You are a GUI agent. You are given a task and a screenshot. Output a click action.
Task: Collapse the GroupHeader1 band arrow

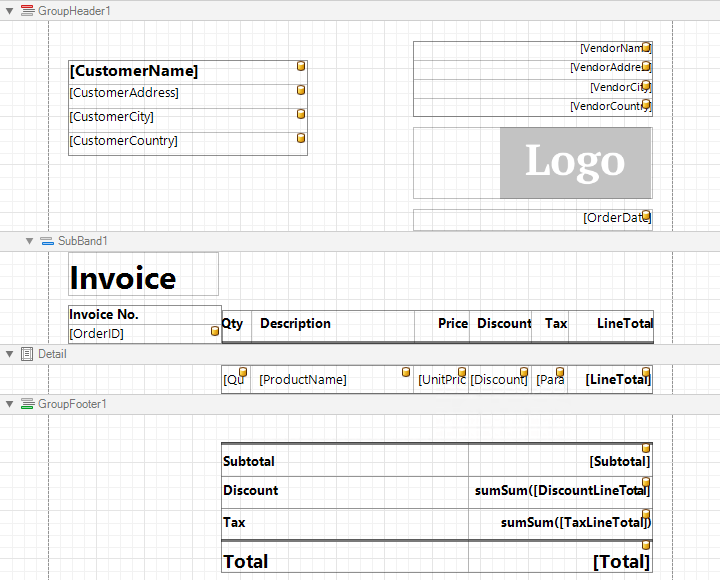pos(9,10)
